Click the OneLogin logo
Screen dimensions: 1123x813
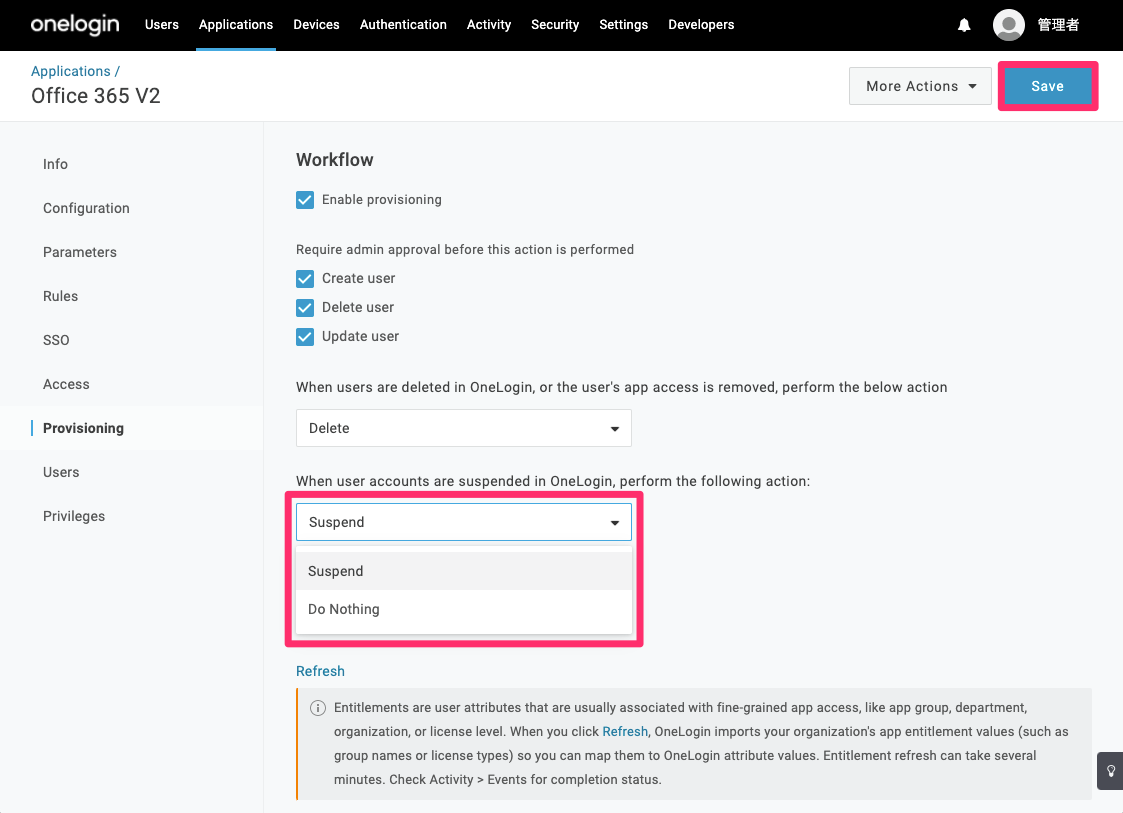pos(75,24)
